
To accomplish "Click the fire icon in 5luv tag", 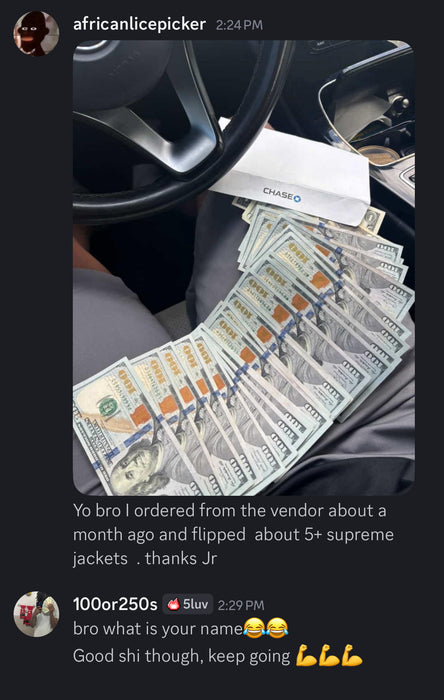I will 174,604.
